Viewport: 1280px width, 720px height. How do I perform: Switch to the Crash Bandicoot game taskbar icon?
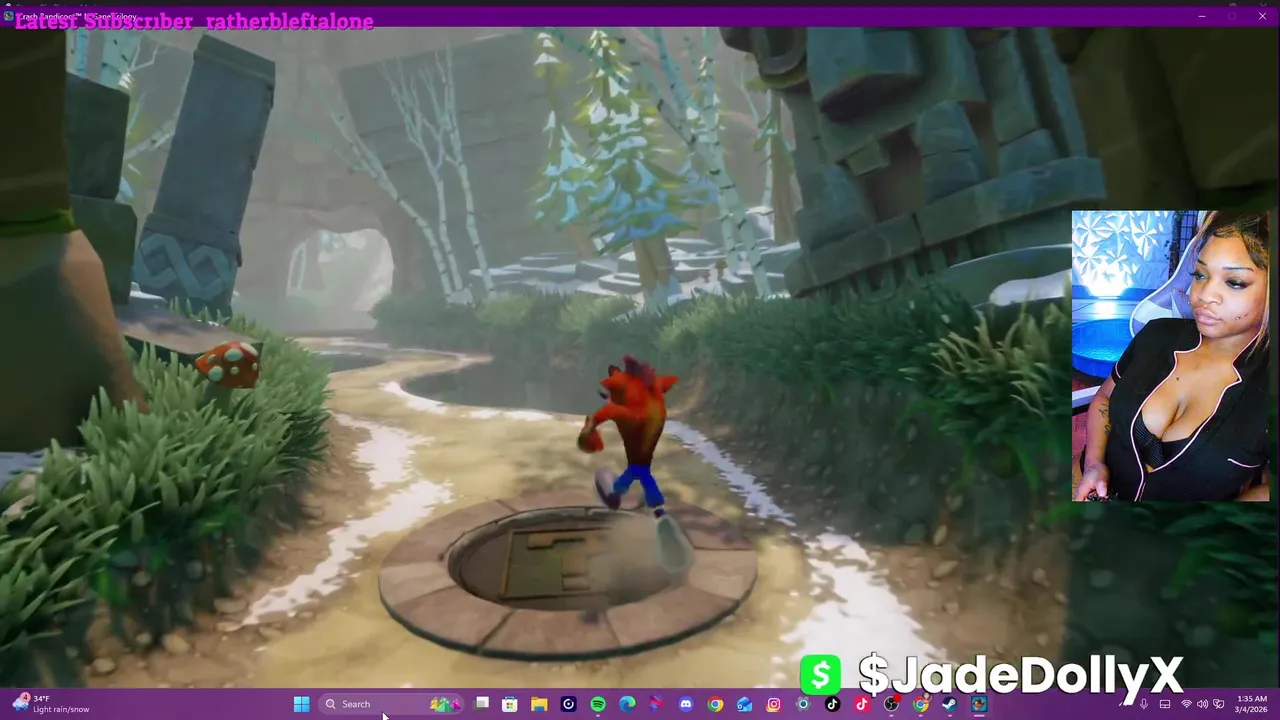(979, 704)
